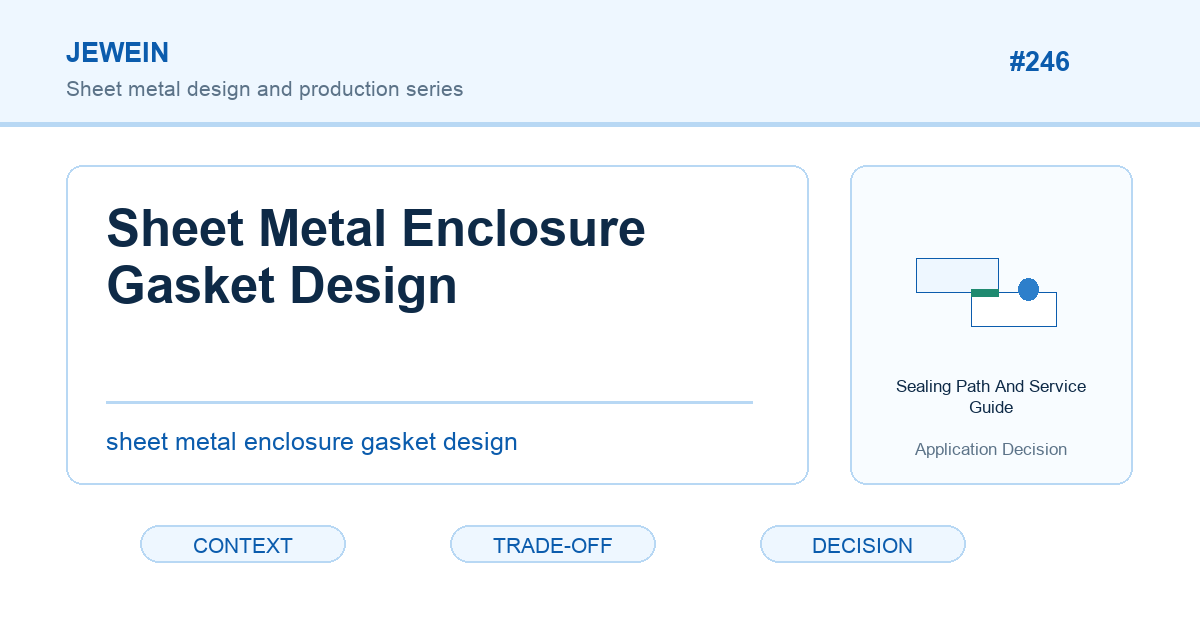Open the CONTEXT pill tag
The width and height of the screenshot is (1200, 628).
[x=243, y=544]
